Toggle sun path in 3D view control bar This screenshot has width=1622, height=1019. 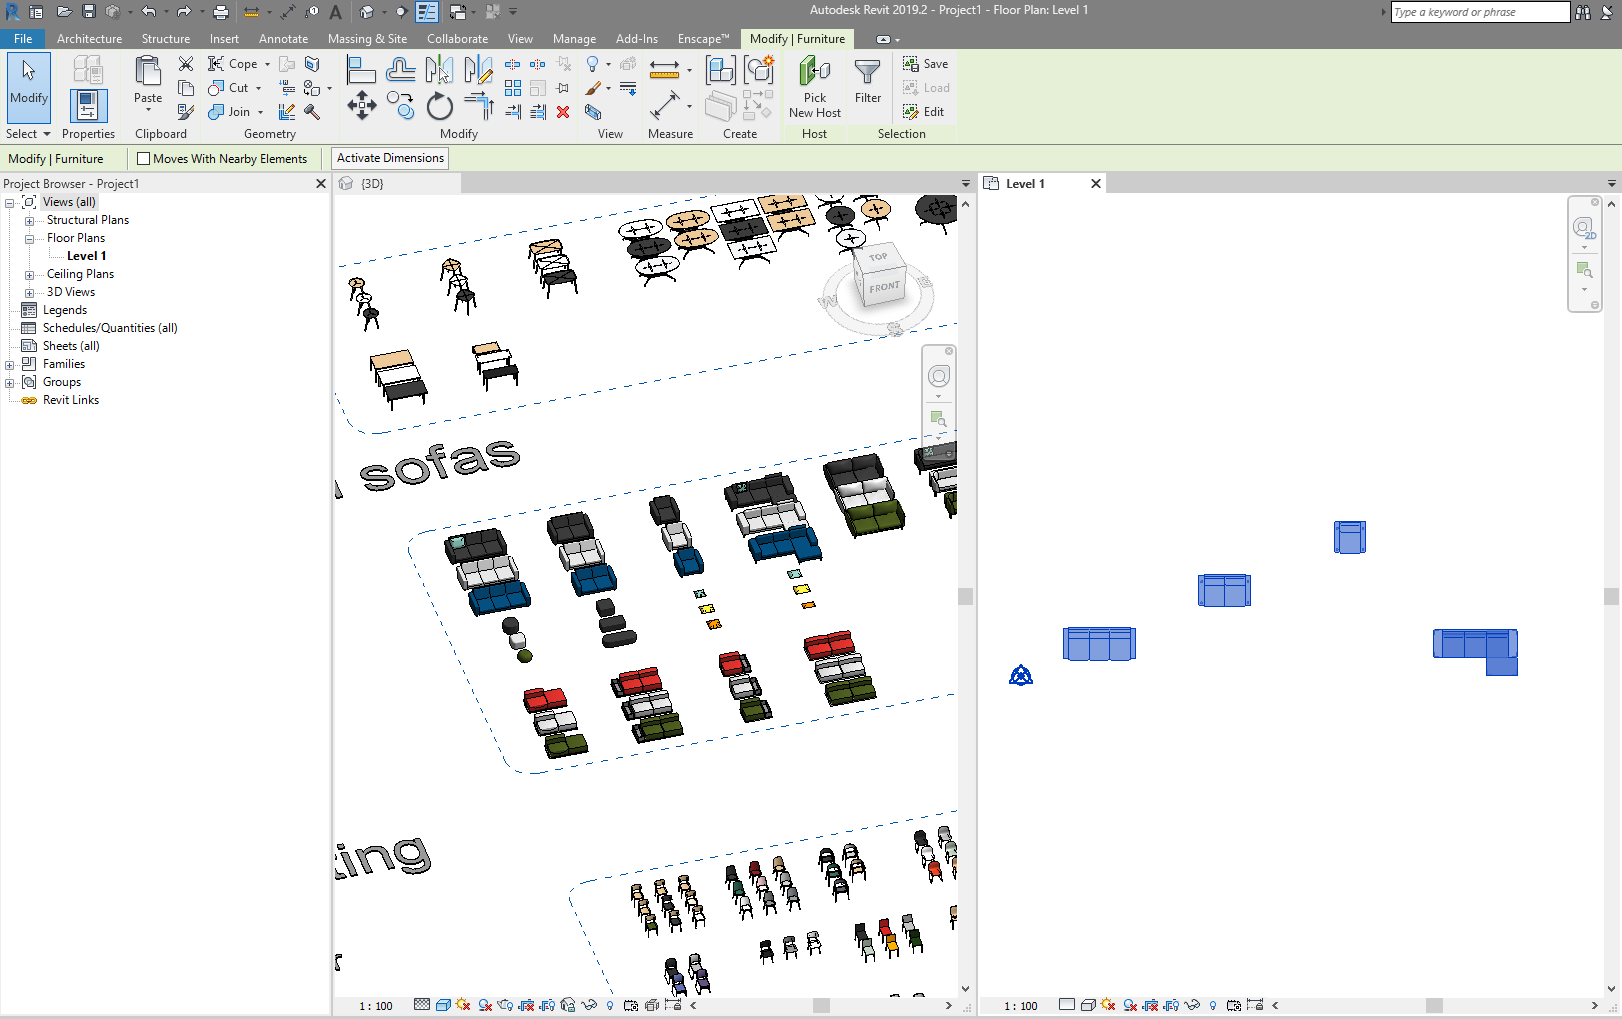click(463, 1005)
